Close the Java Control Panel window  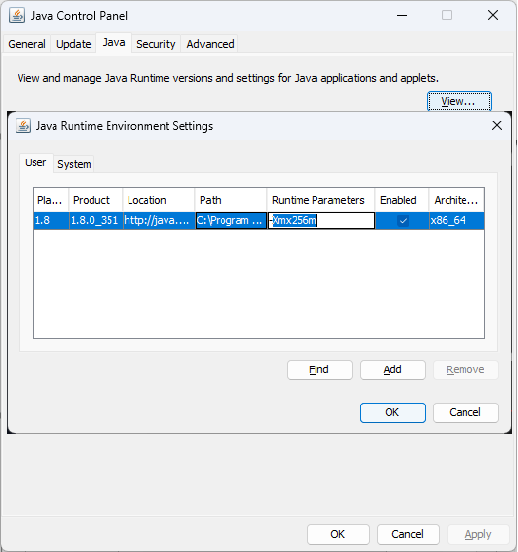pos(493,15)
